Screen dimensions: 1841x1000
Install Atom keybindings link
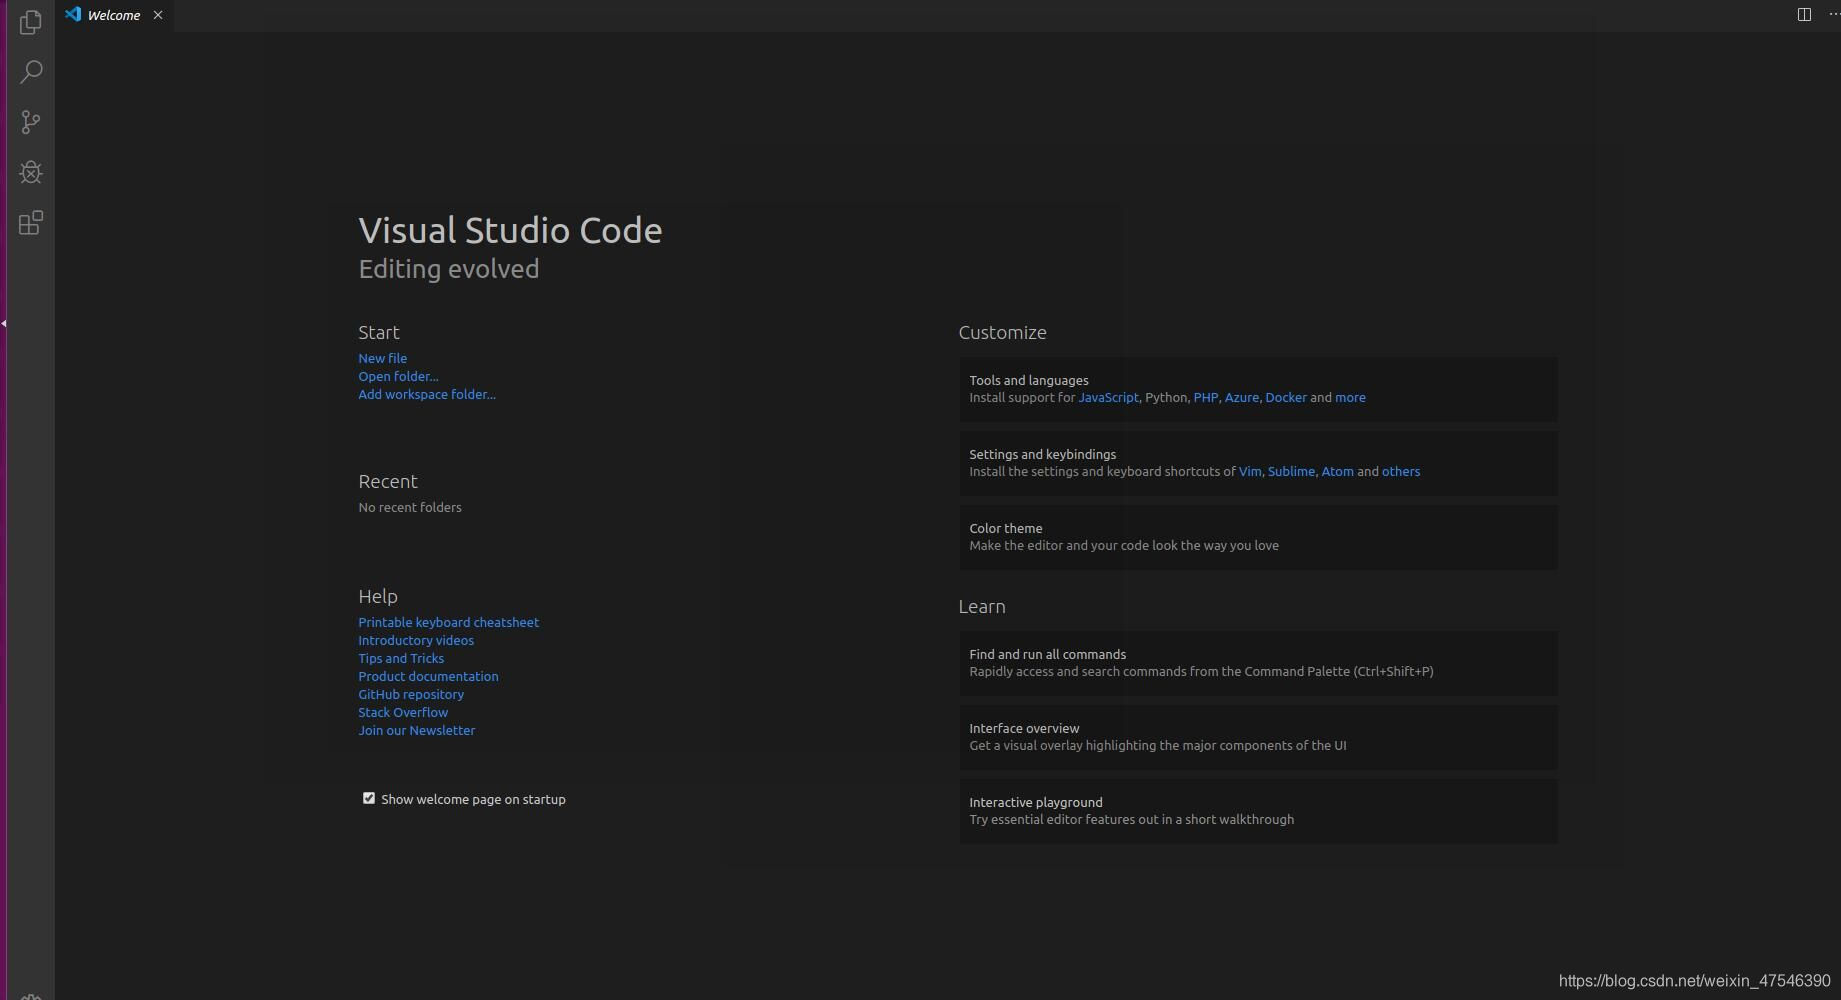(1337, 471)
